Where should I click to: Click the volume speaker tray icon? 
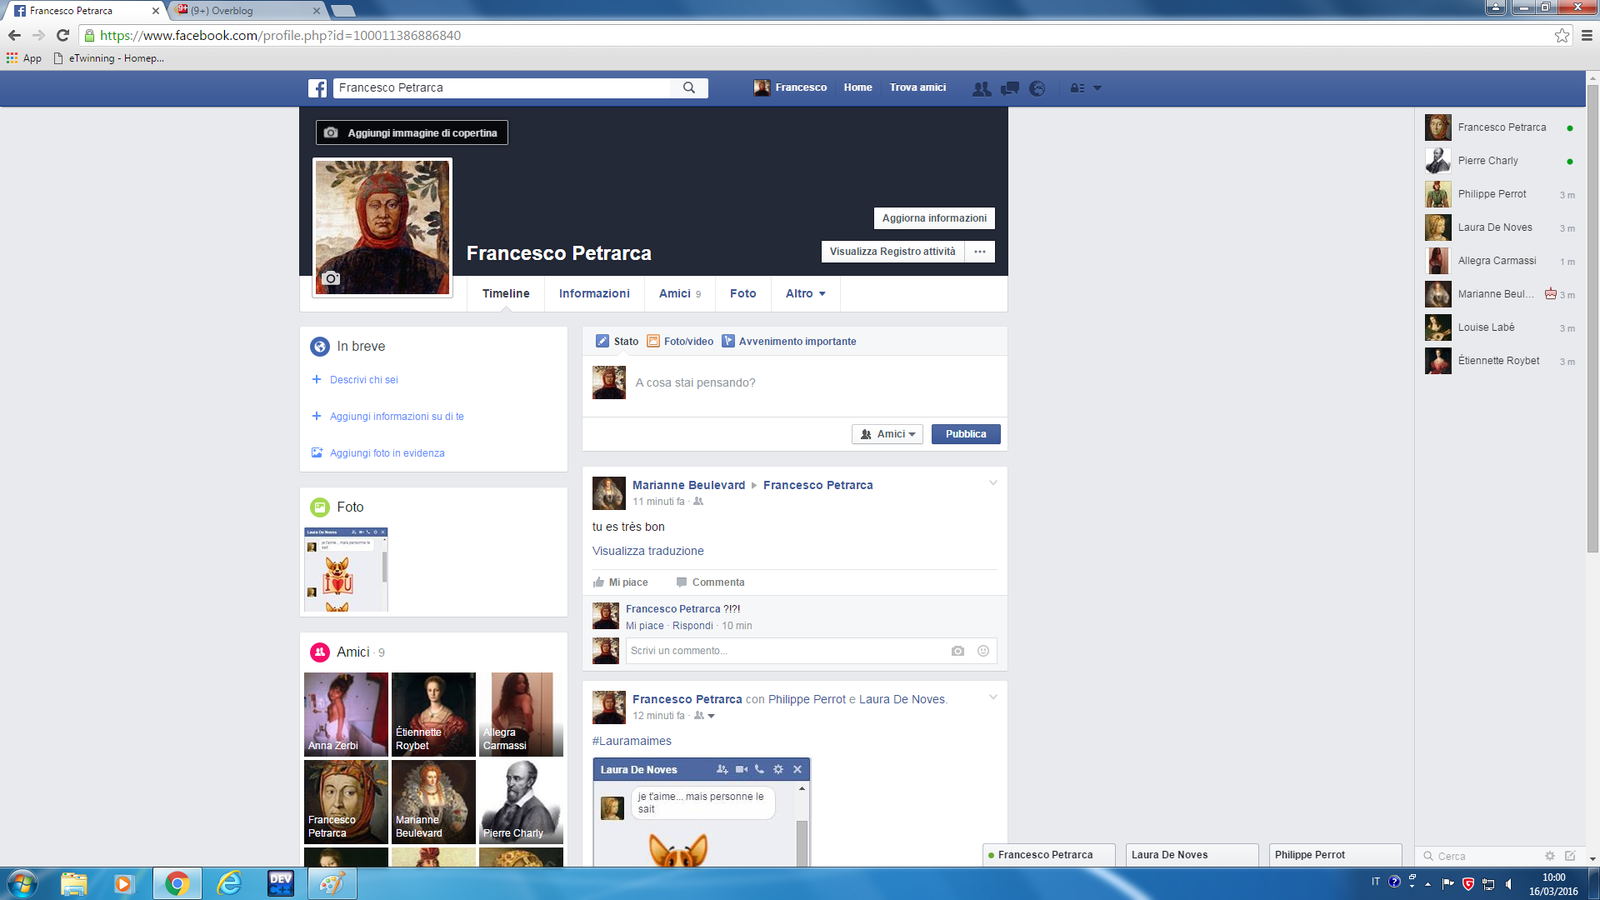pos(1509,883)
